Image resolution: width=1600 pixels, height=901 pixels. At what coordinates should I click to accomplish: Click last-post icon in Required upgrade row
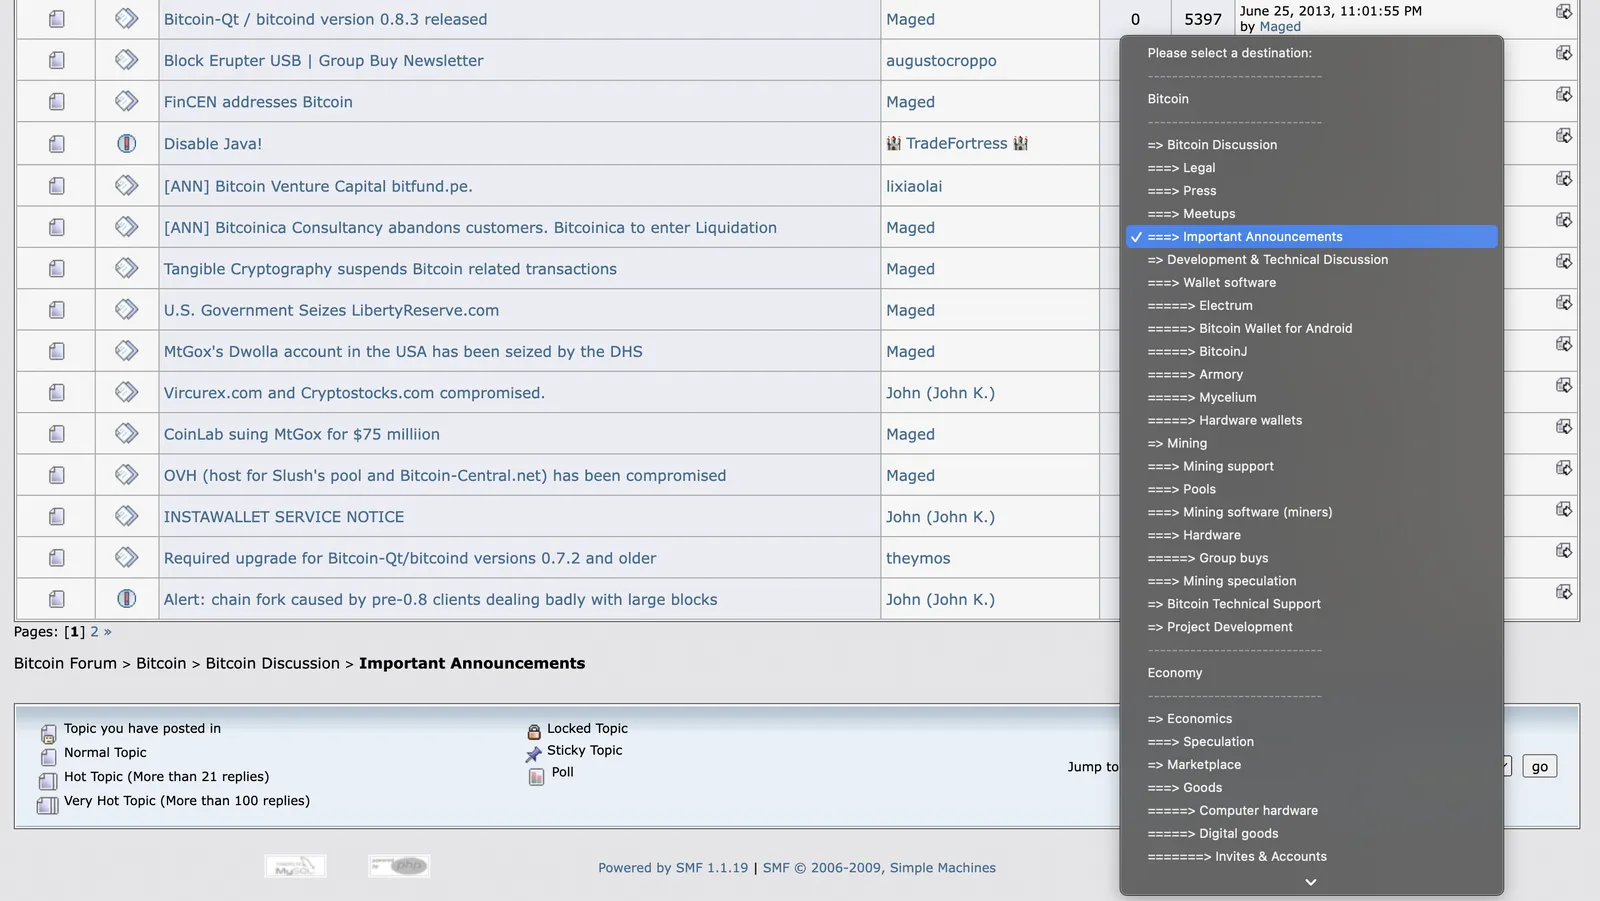pyautogui.click(x=1563, y=550)
